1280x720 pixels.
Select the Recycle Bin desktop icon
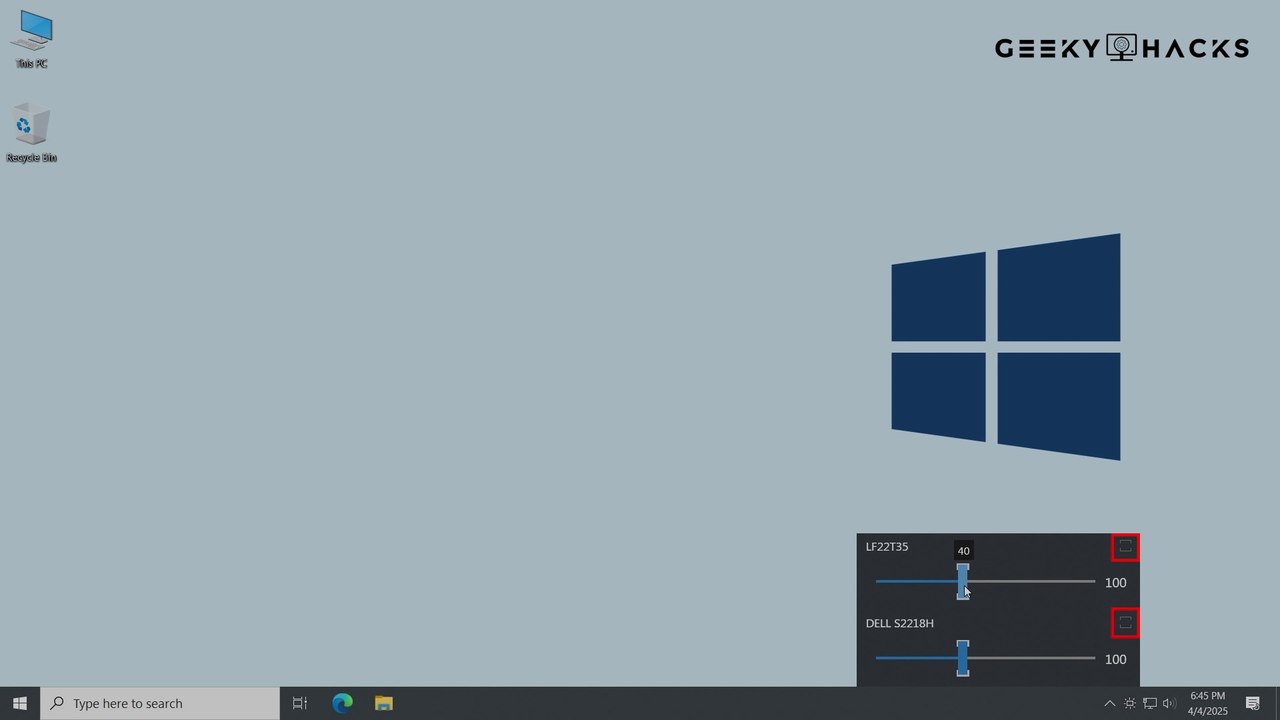click(x=31, y=133)
